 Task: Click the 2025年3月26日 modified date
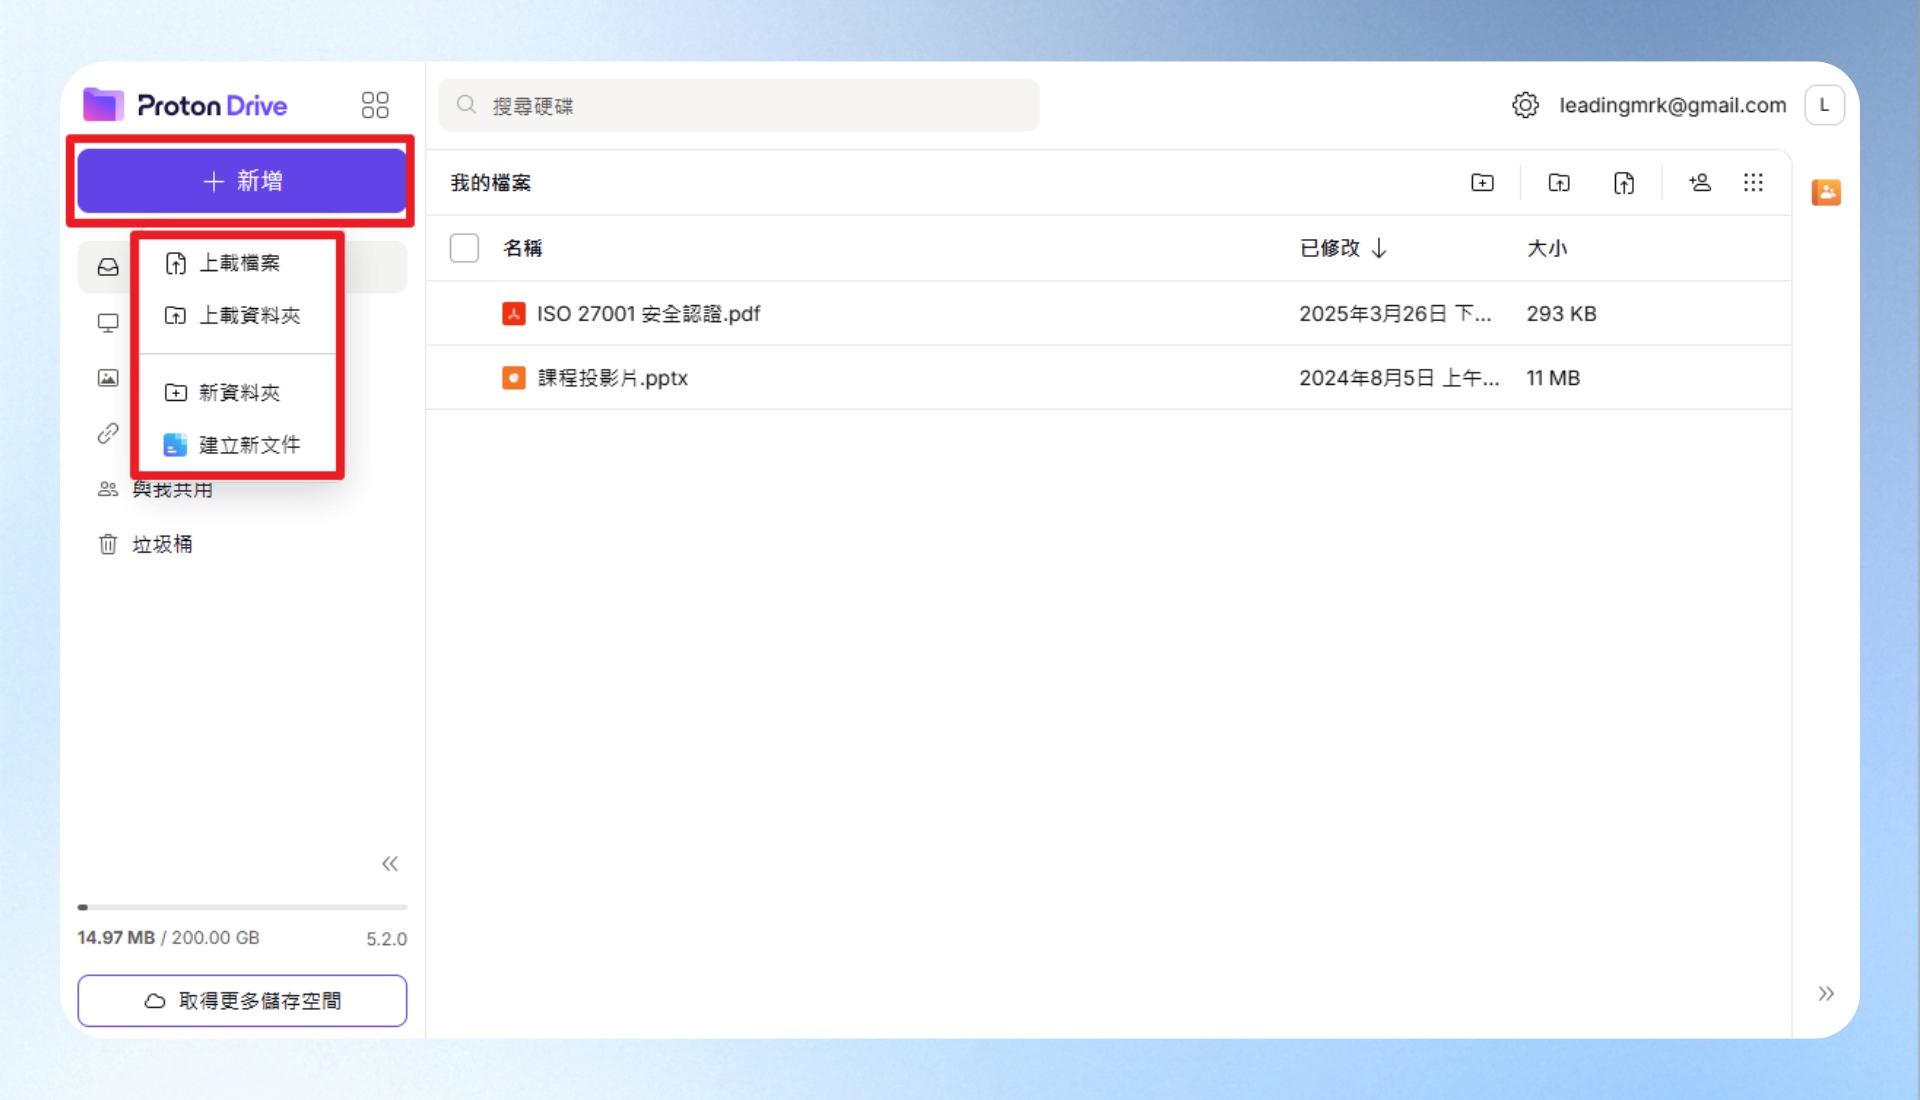coord(1395,314)
